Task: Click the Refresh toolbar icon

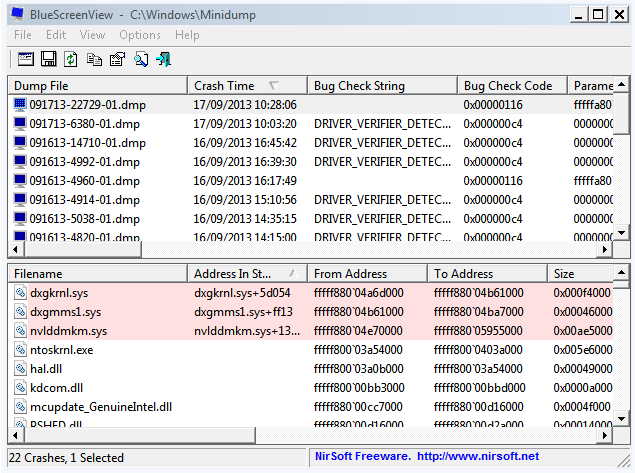Action: coord(70,59)
